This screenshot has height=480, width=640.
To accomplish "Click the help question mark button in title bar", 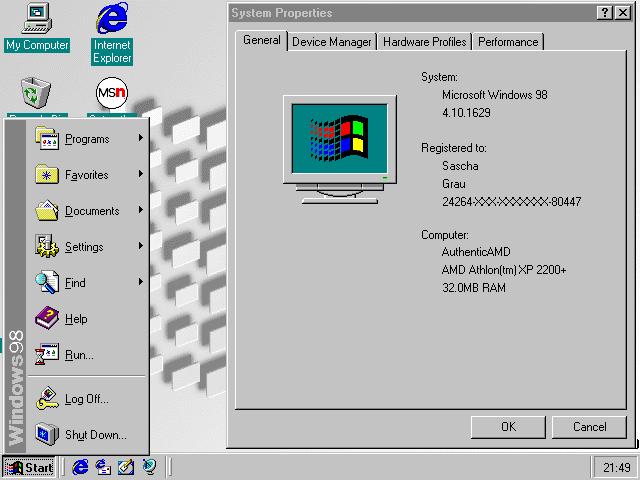I will point(605,13).
